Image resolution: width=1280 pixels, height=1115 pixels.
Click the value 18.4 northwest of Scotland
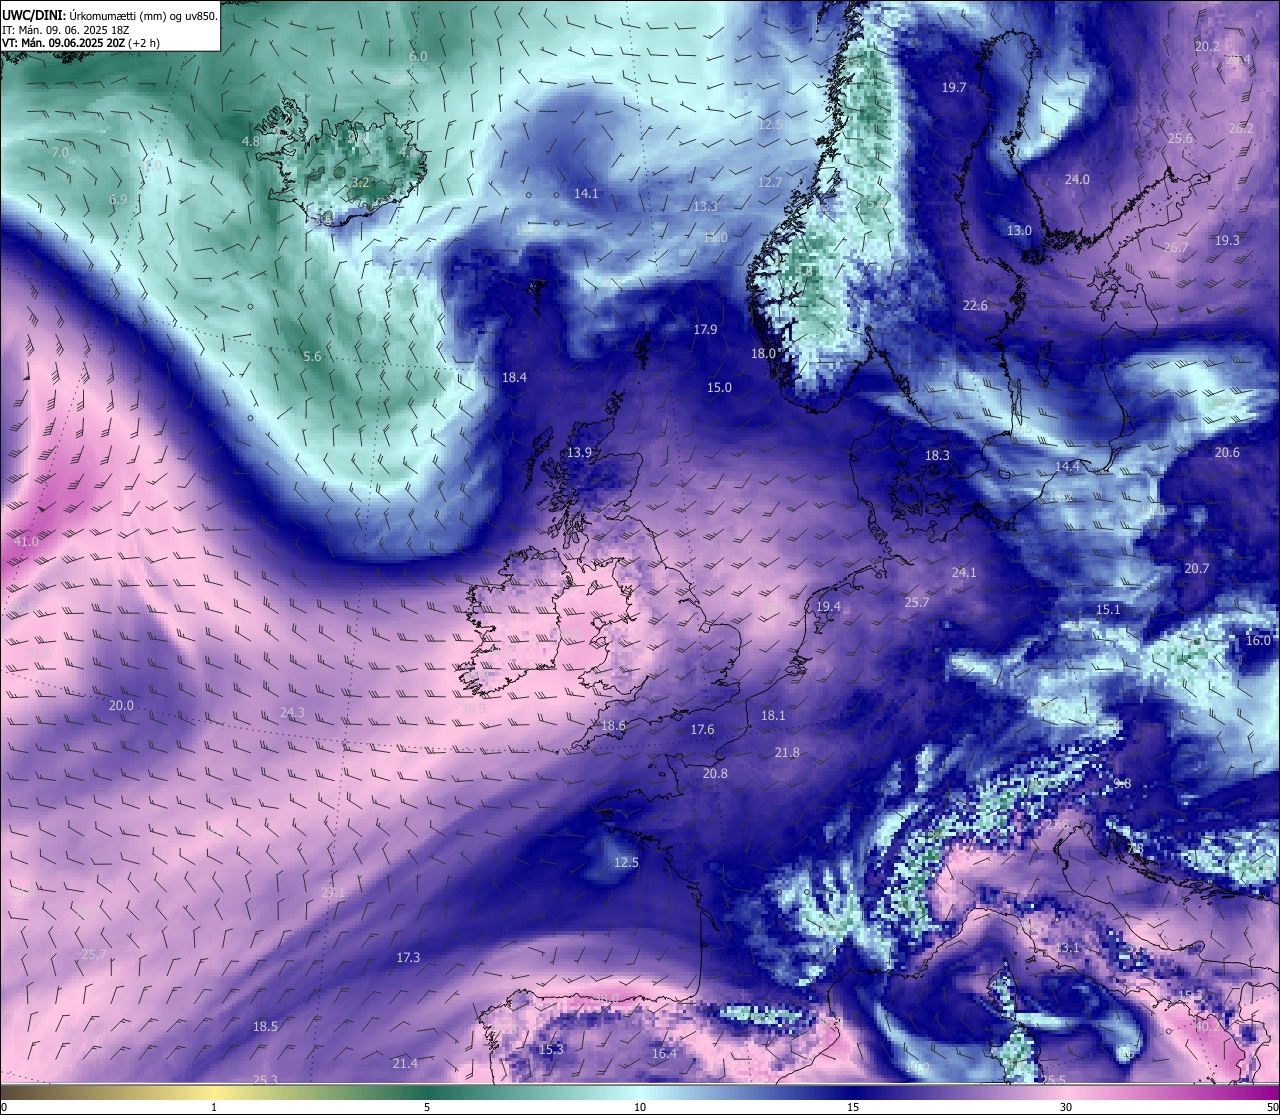[514, 378]
